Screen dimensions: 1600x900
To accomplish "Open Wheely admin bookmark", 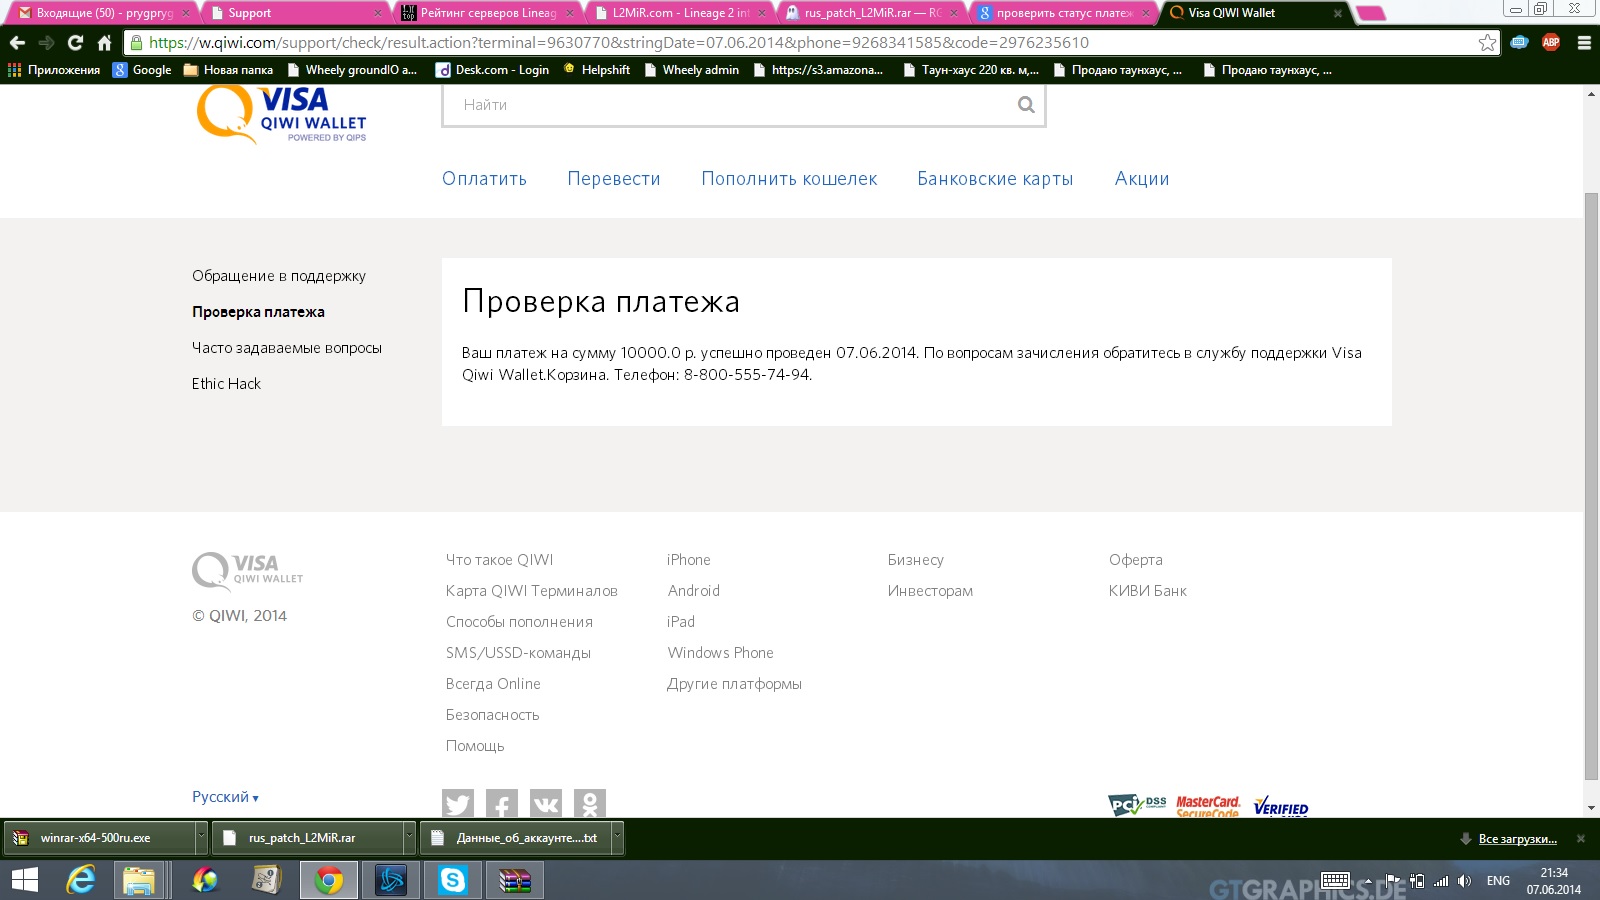I will point(692,70).
